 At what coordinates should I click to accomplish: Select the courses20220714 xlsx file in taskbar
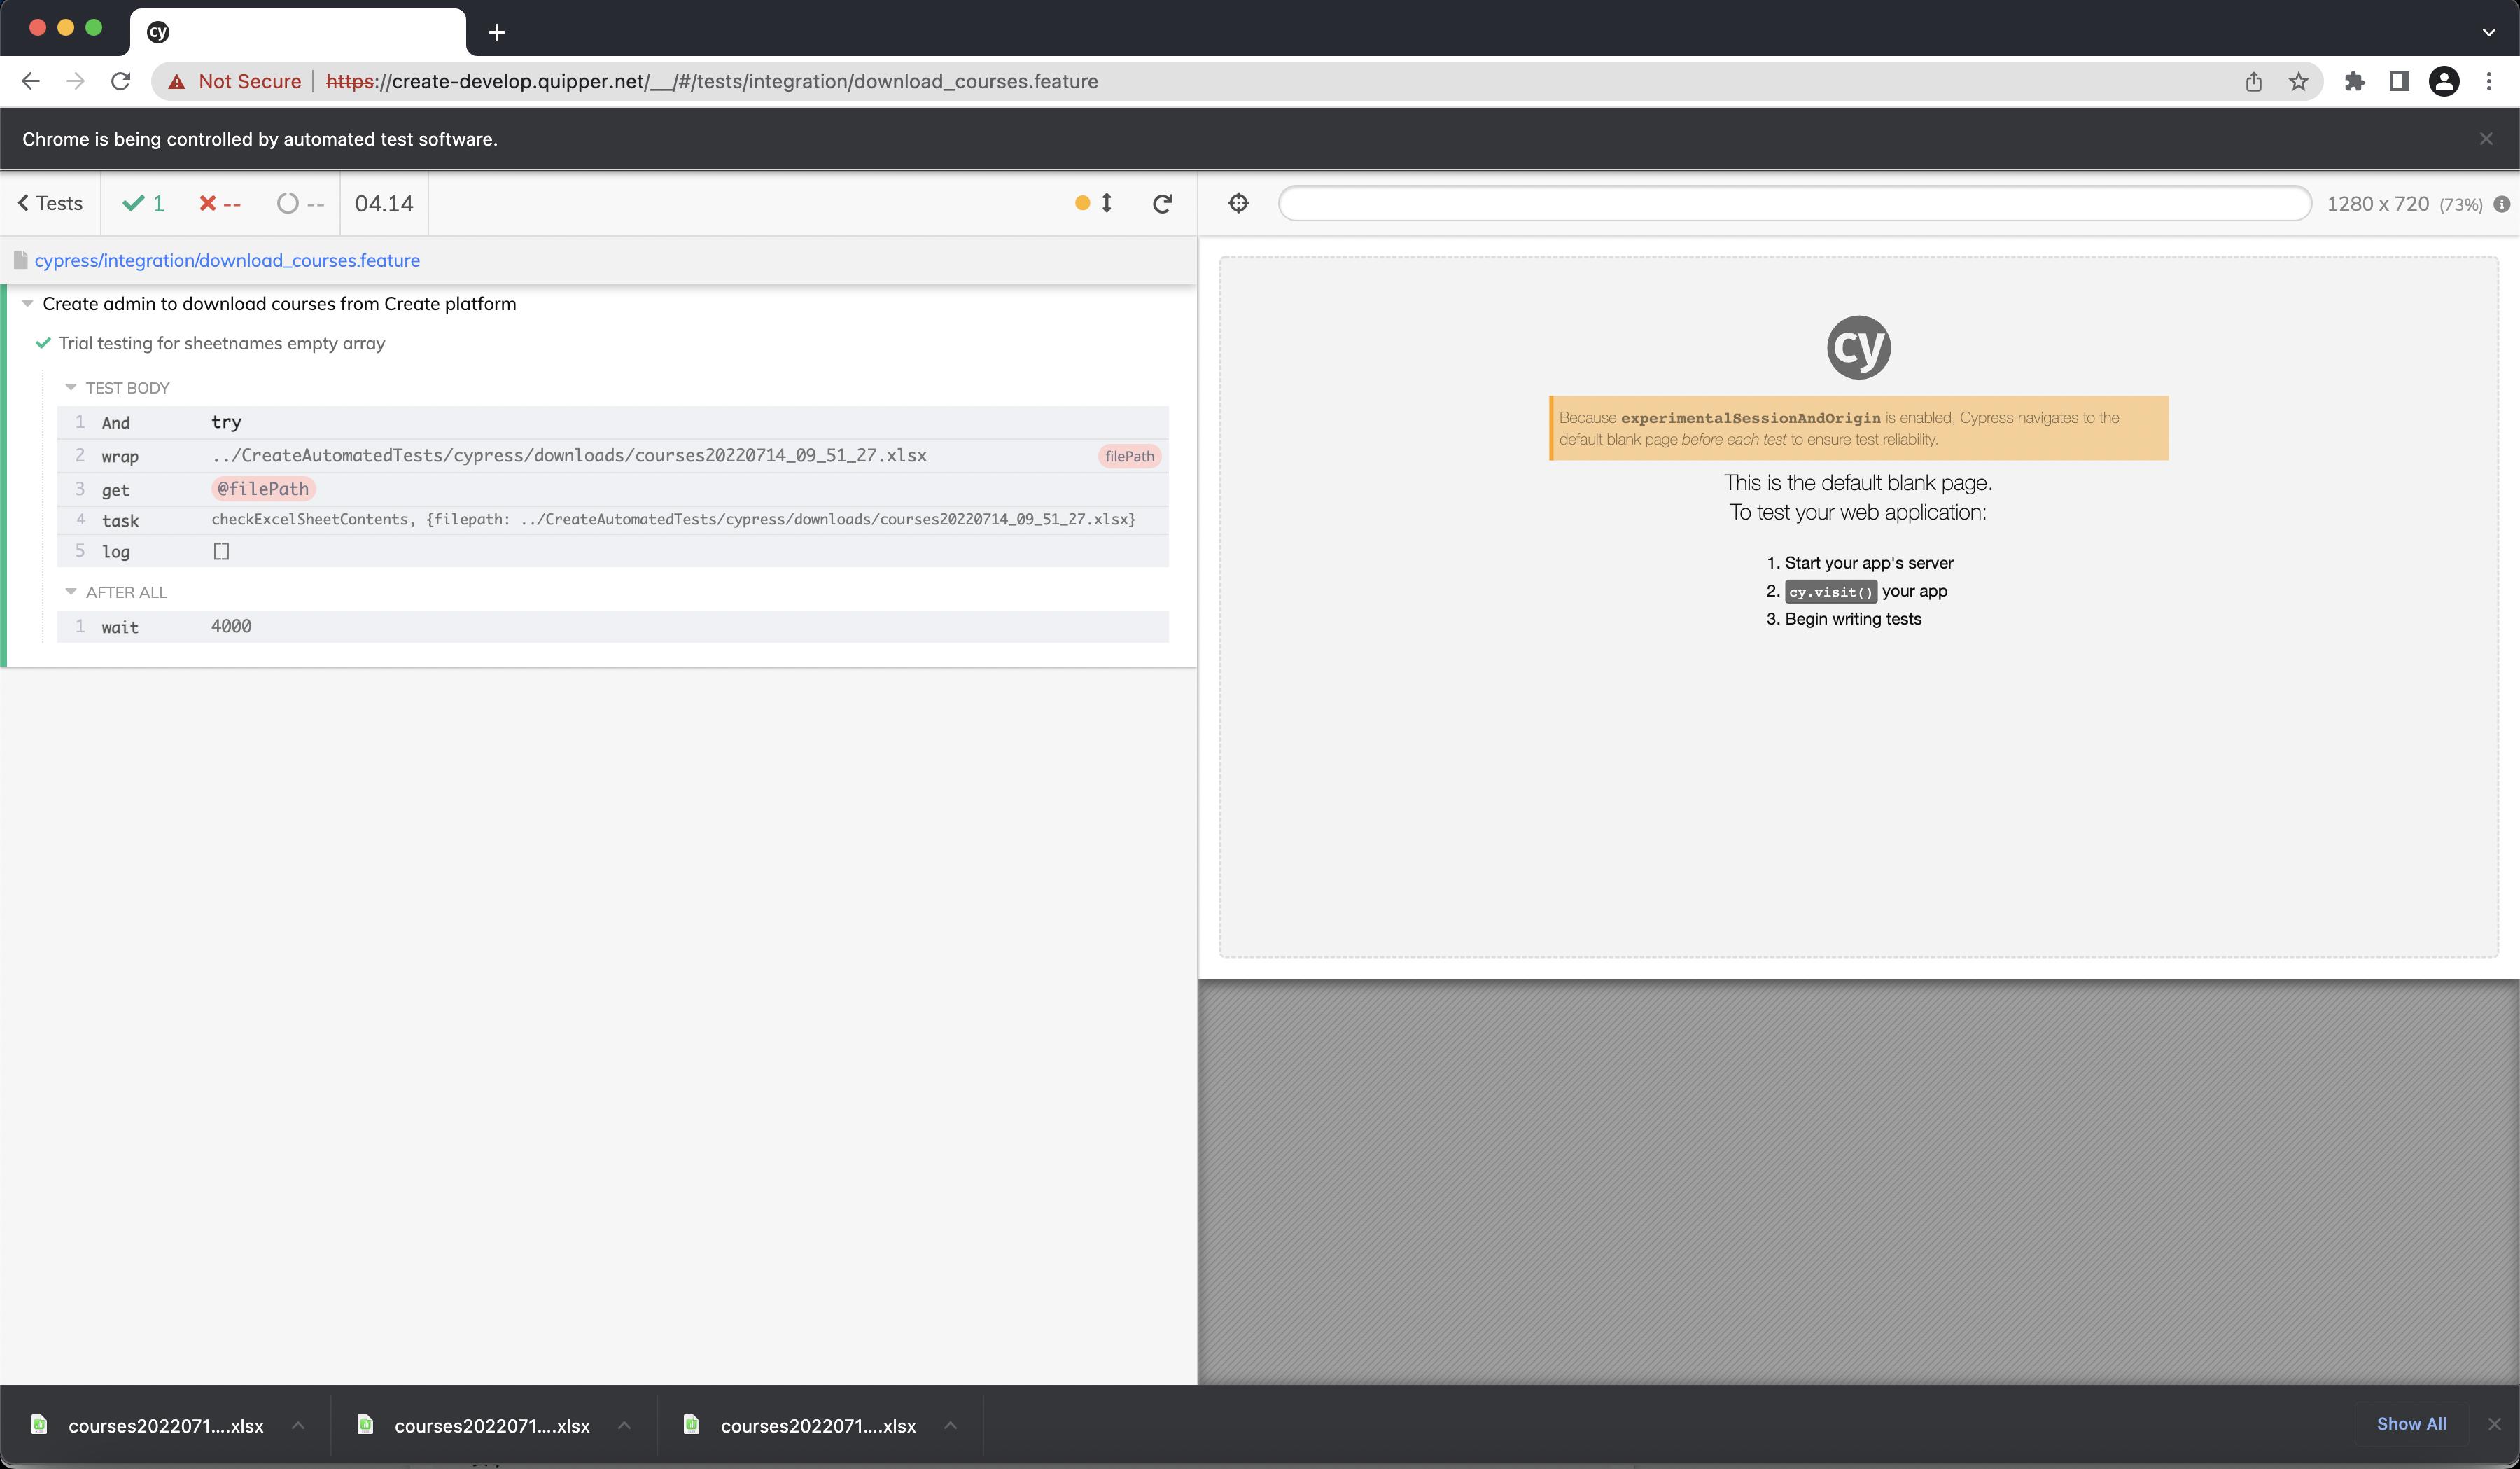click(x=164, y=1423)
